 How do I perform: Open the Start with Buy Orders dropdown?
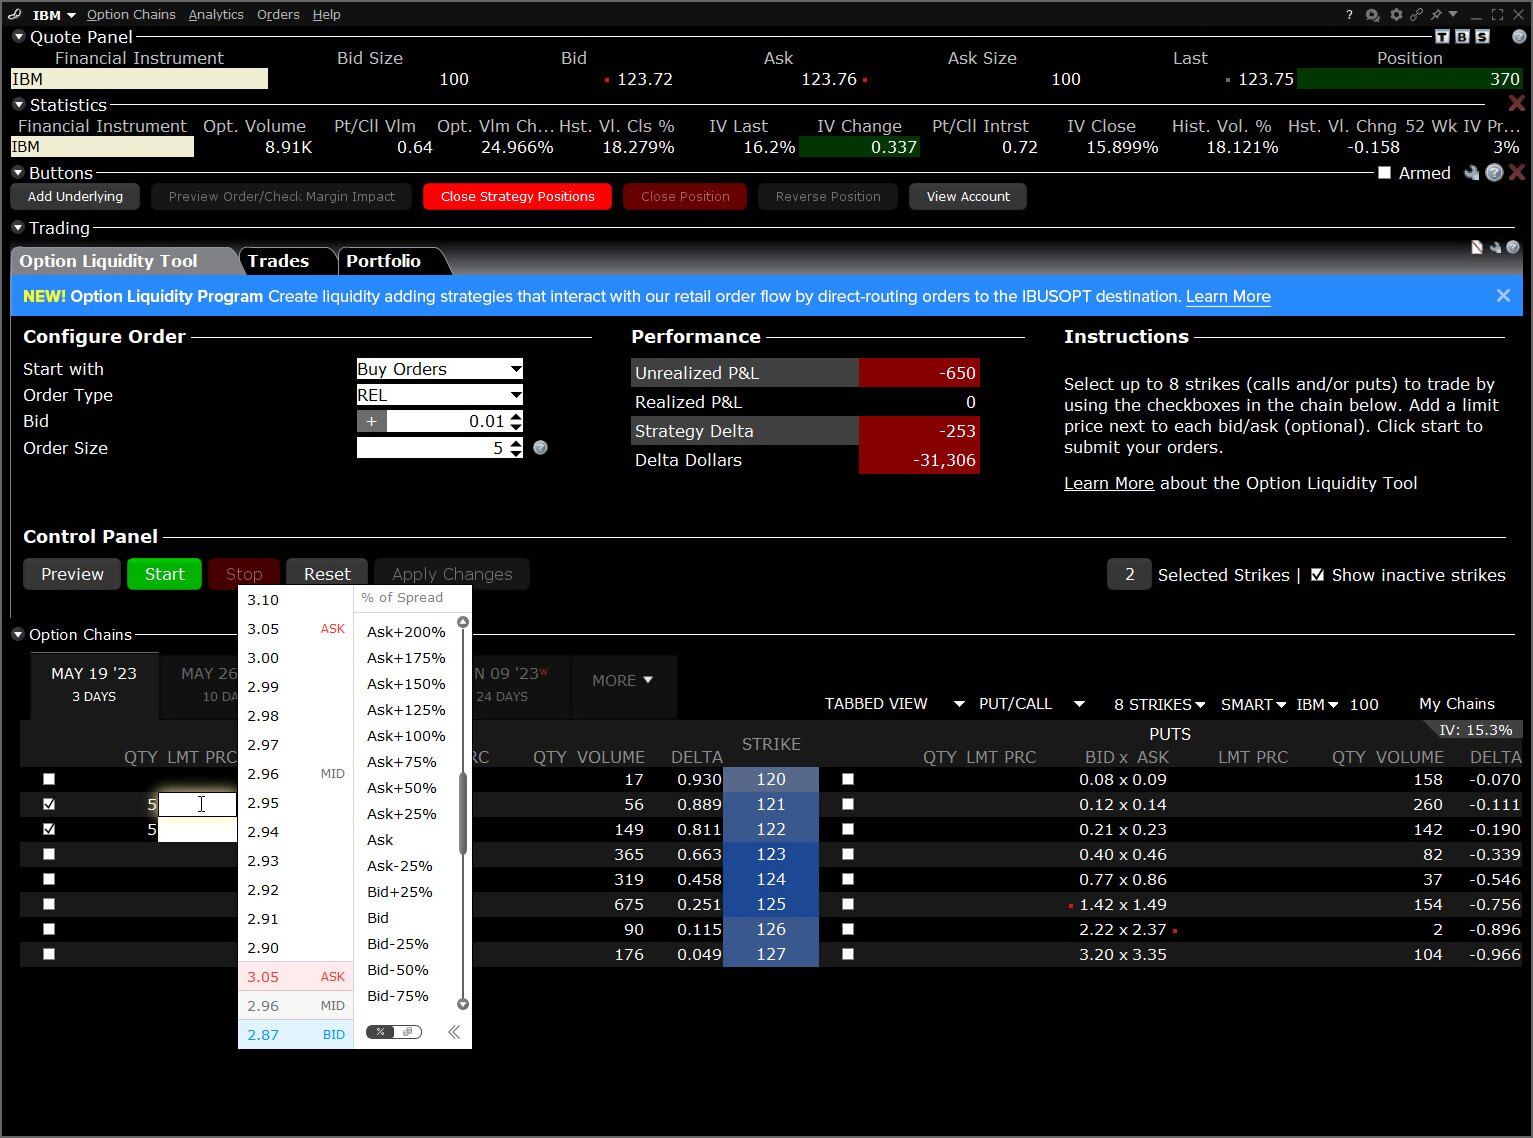tap(440, 369)
